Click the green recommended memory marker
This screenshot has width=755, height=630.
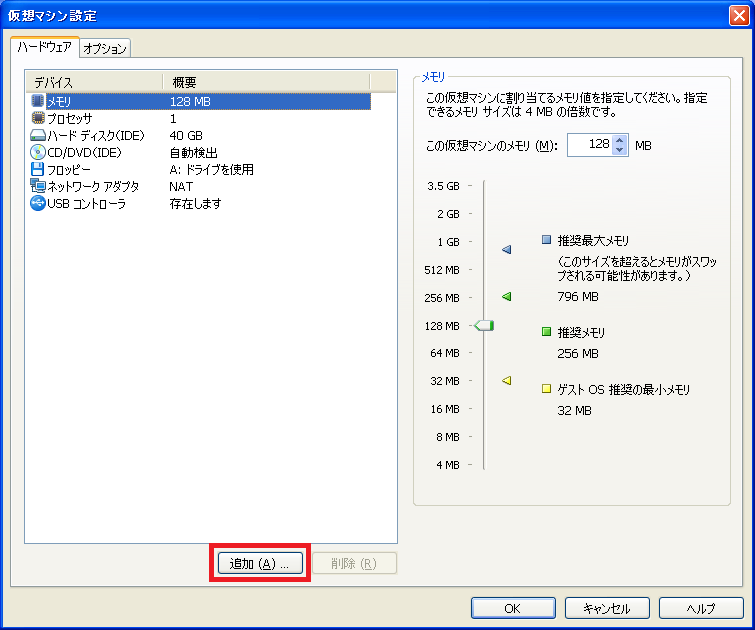506,297
